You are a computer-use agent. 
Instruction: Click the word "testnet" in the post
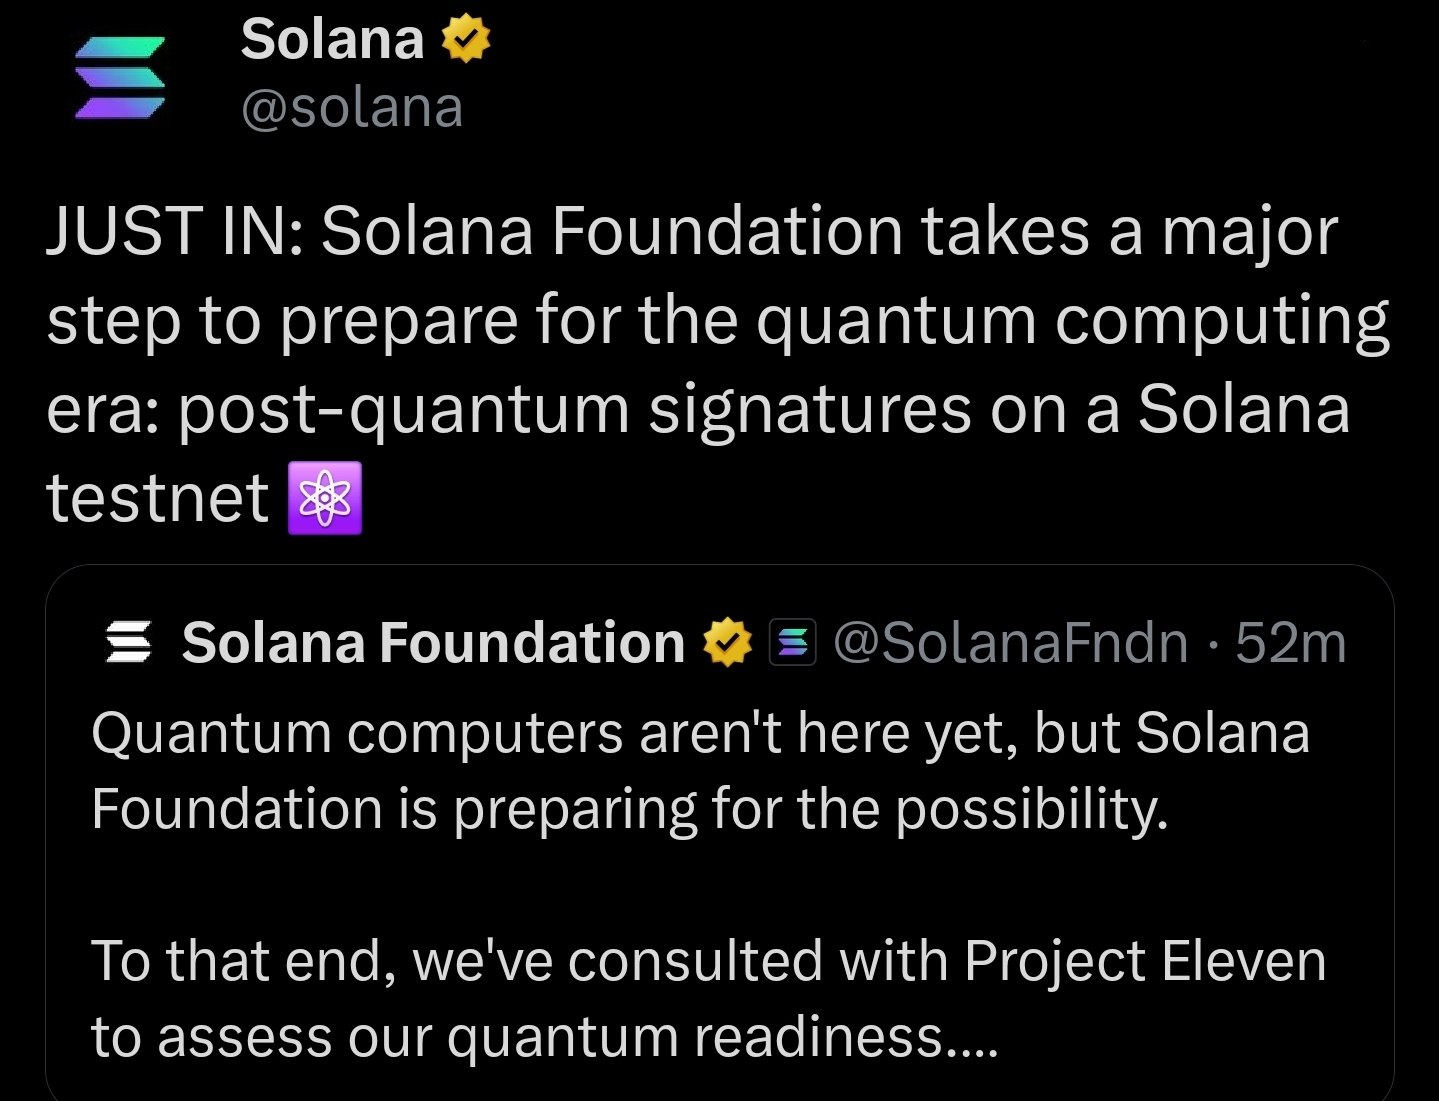158,498
